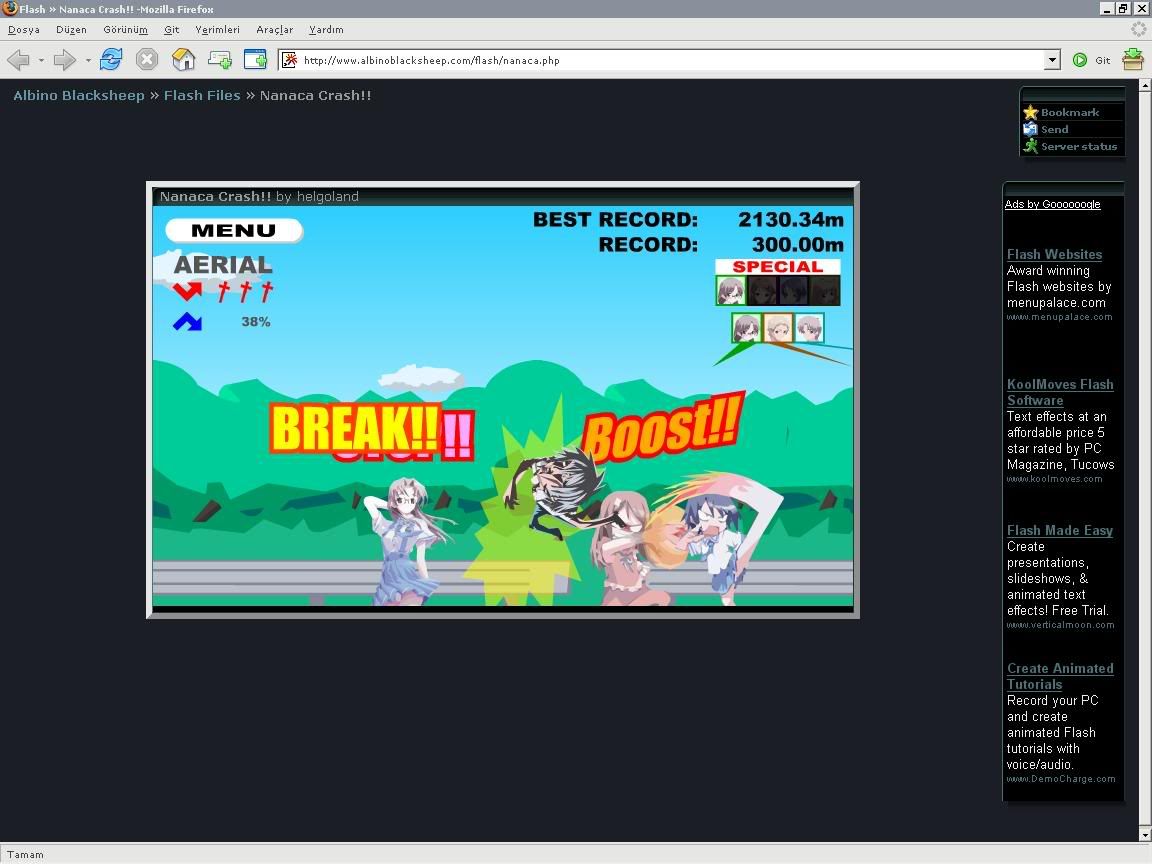Click the blue up-arrow aerial icon
This screenshot has height=864, width=1152.
click(187, 321)
